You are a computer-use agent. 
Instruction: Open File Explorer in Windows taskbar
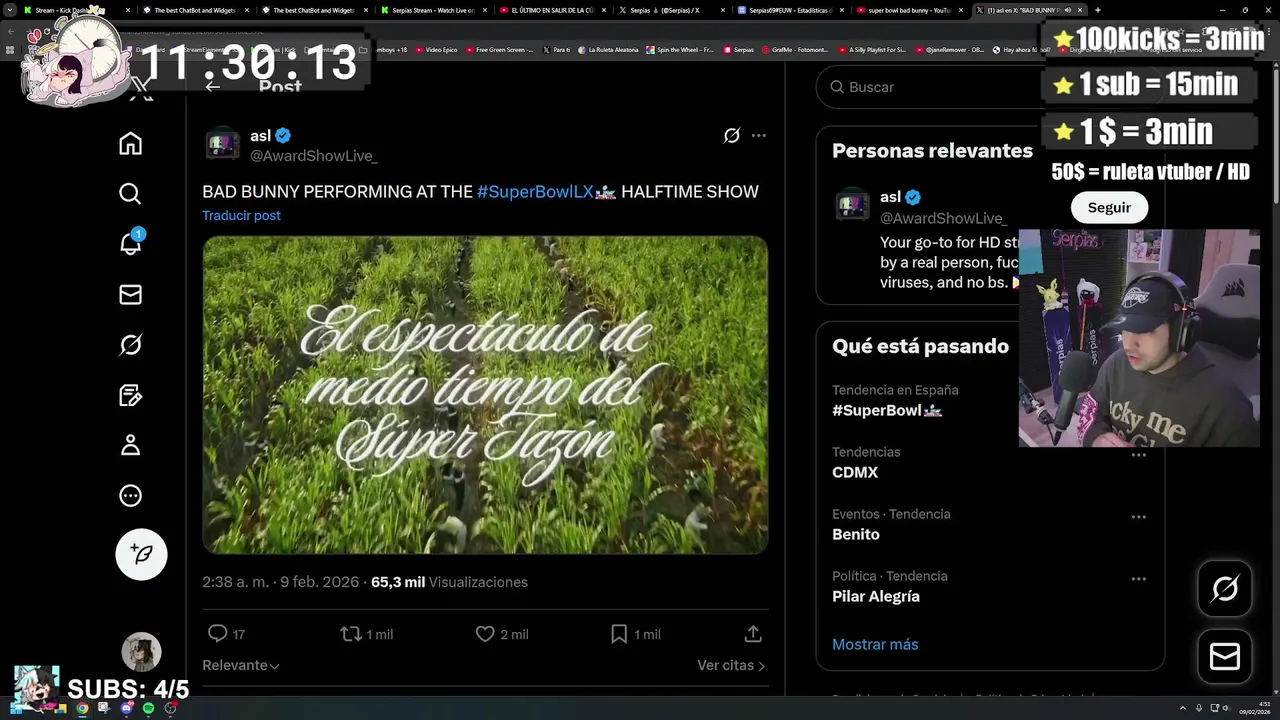60,708
